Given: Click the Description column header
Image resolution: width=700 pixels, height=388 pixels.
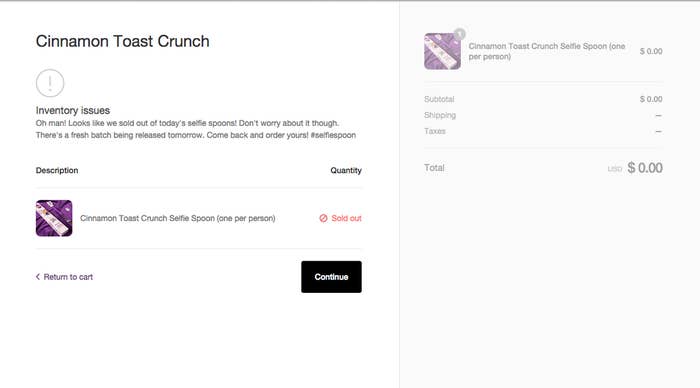Looking at the screenshot, I should coord(57,170).
